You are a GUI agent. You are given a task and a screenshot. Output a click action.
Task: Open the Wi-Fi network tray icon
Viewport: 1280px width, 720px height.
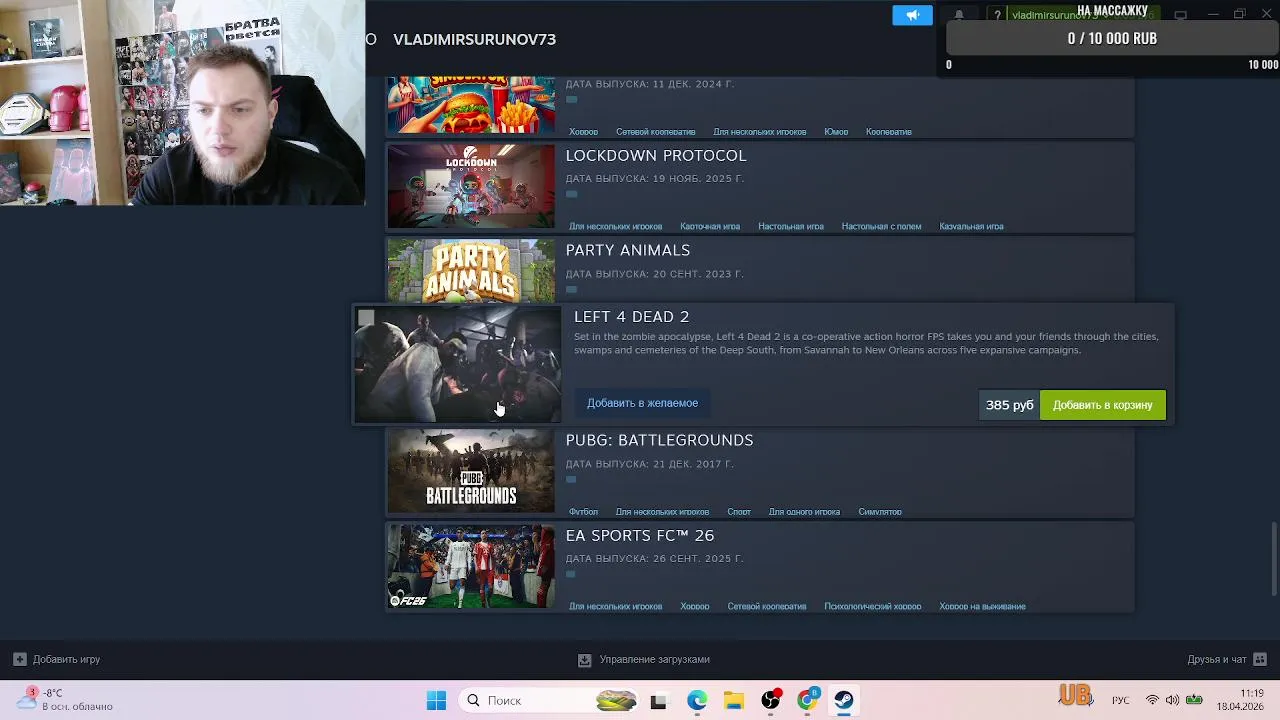tap(1152, 700)
